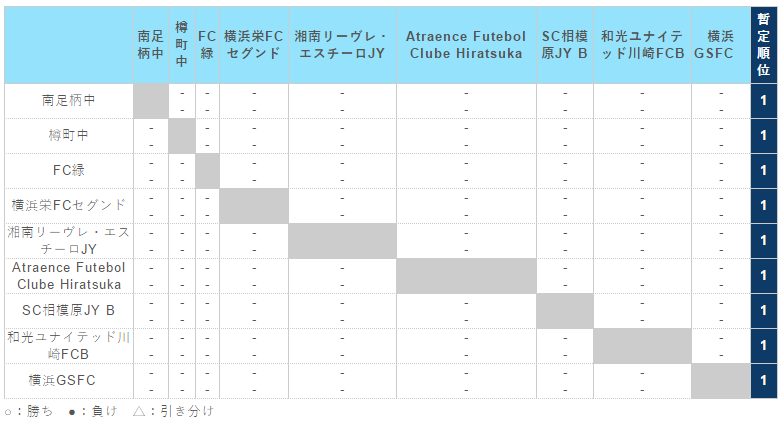Click the 暫定順位 column header
This screenshot has height=426, width=784.
(x=763, y=45)
